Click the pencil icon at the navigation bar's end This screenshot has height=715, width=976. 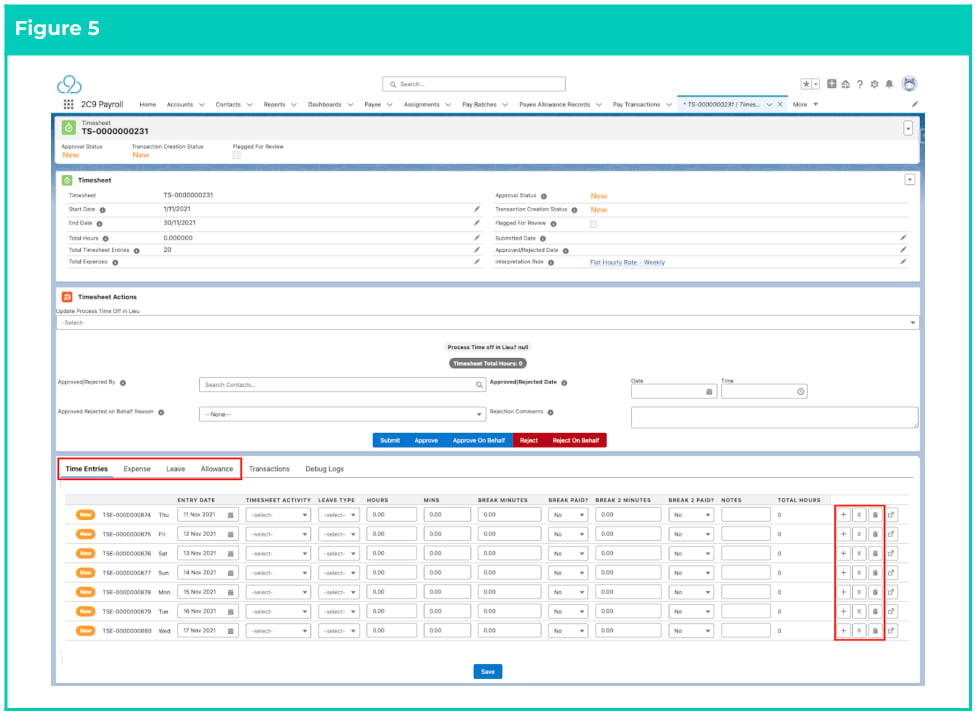pos(914,105)
